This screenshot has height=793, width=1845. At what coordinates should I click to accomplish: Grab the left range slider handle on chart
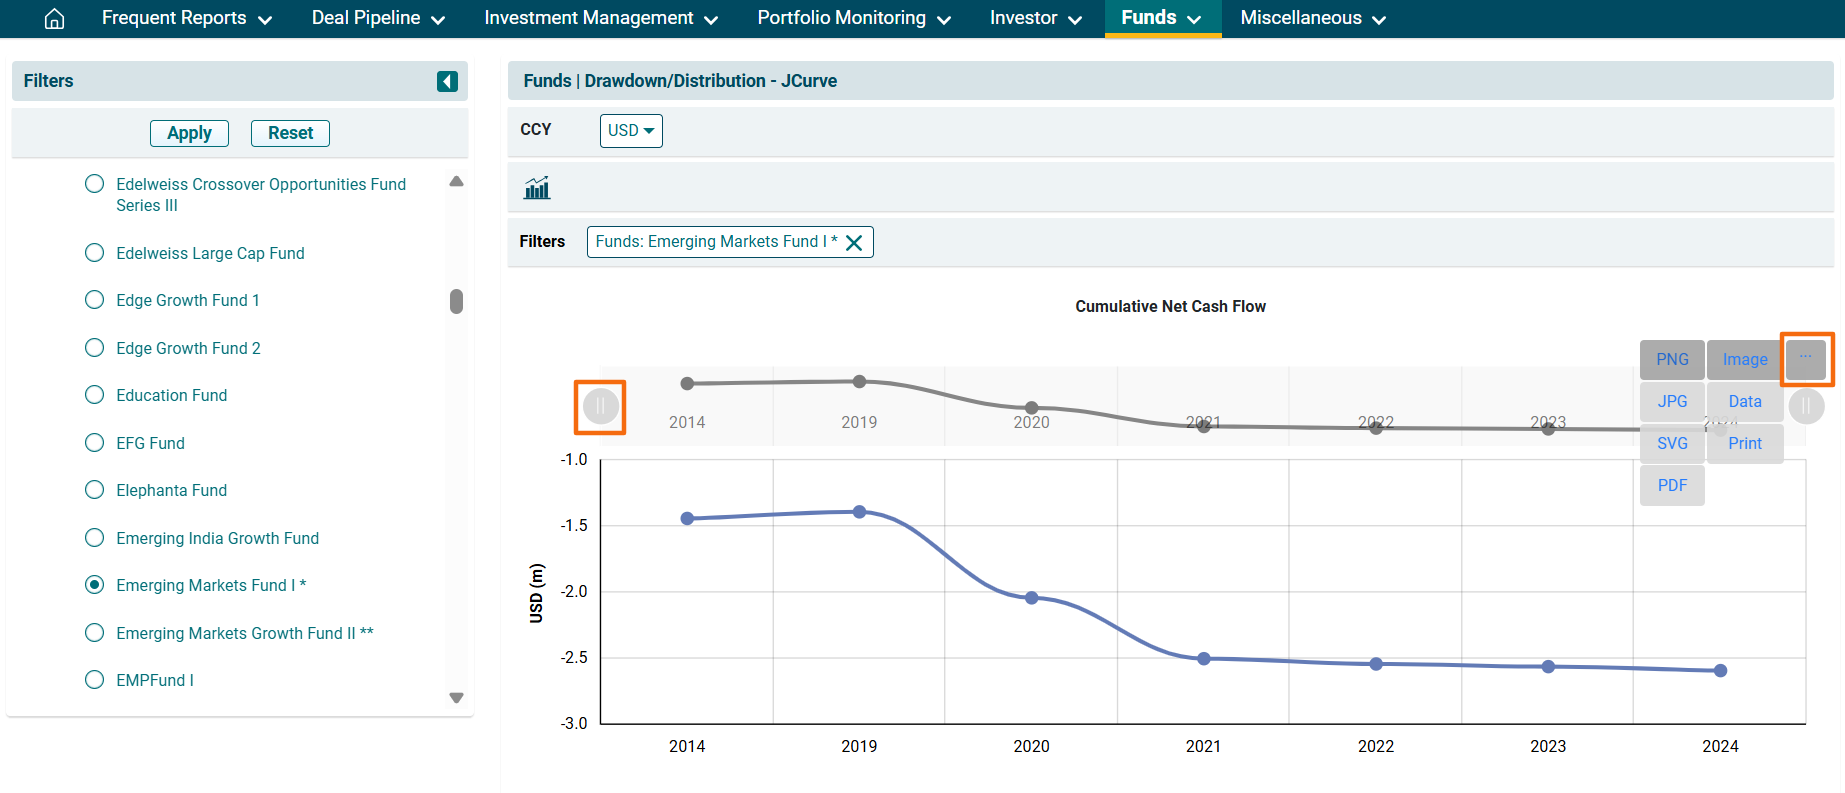click(x=600, y=407)
